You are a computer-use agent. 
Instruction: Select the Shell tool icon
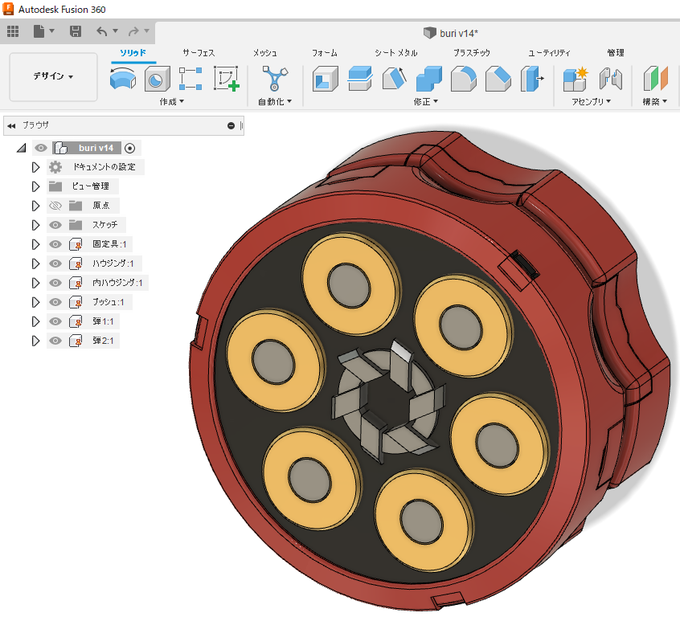(x=325, y=78)
